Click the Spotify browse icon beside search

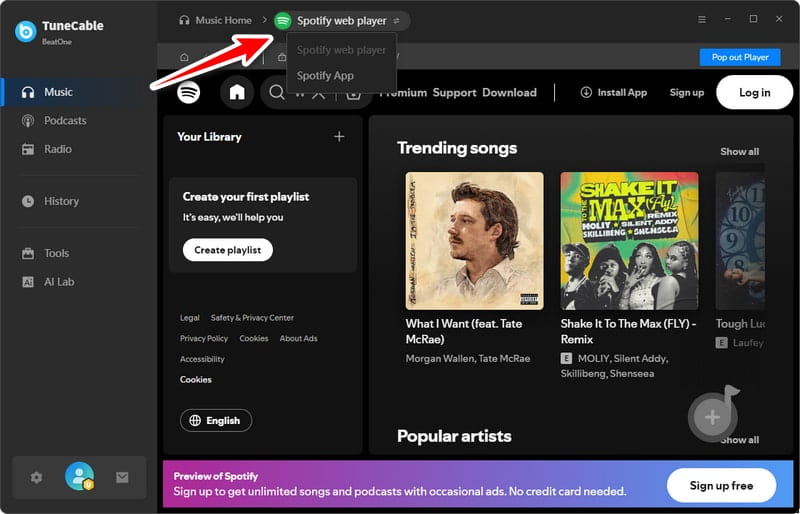coord(354,93)
